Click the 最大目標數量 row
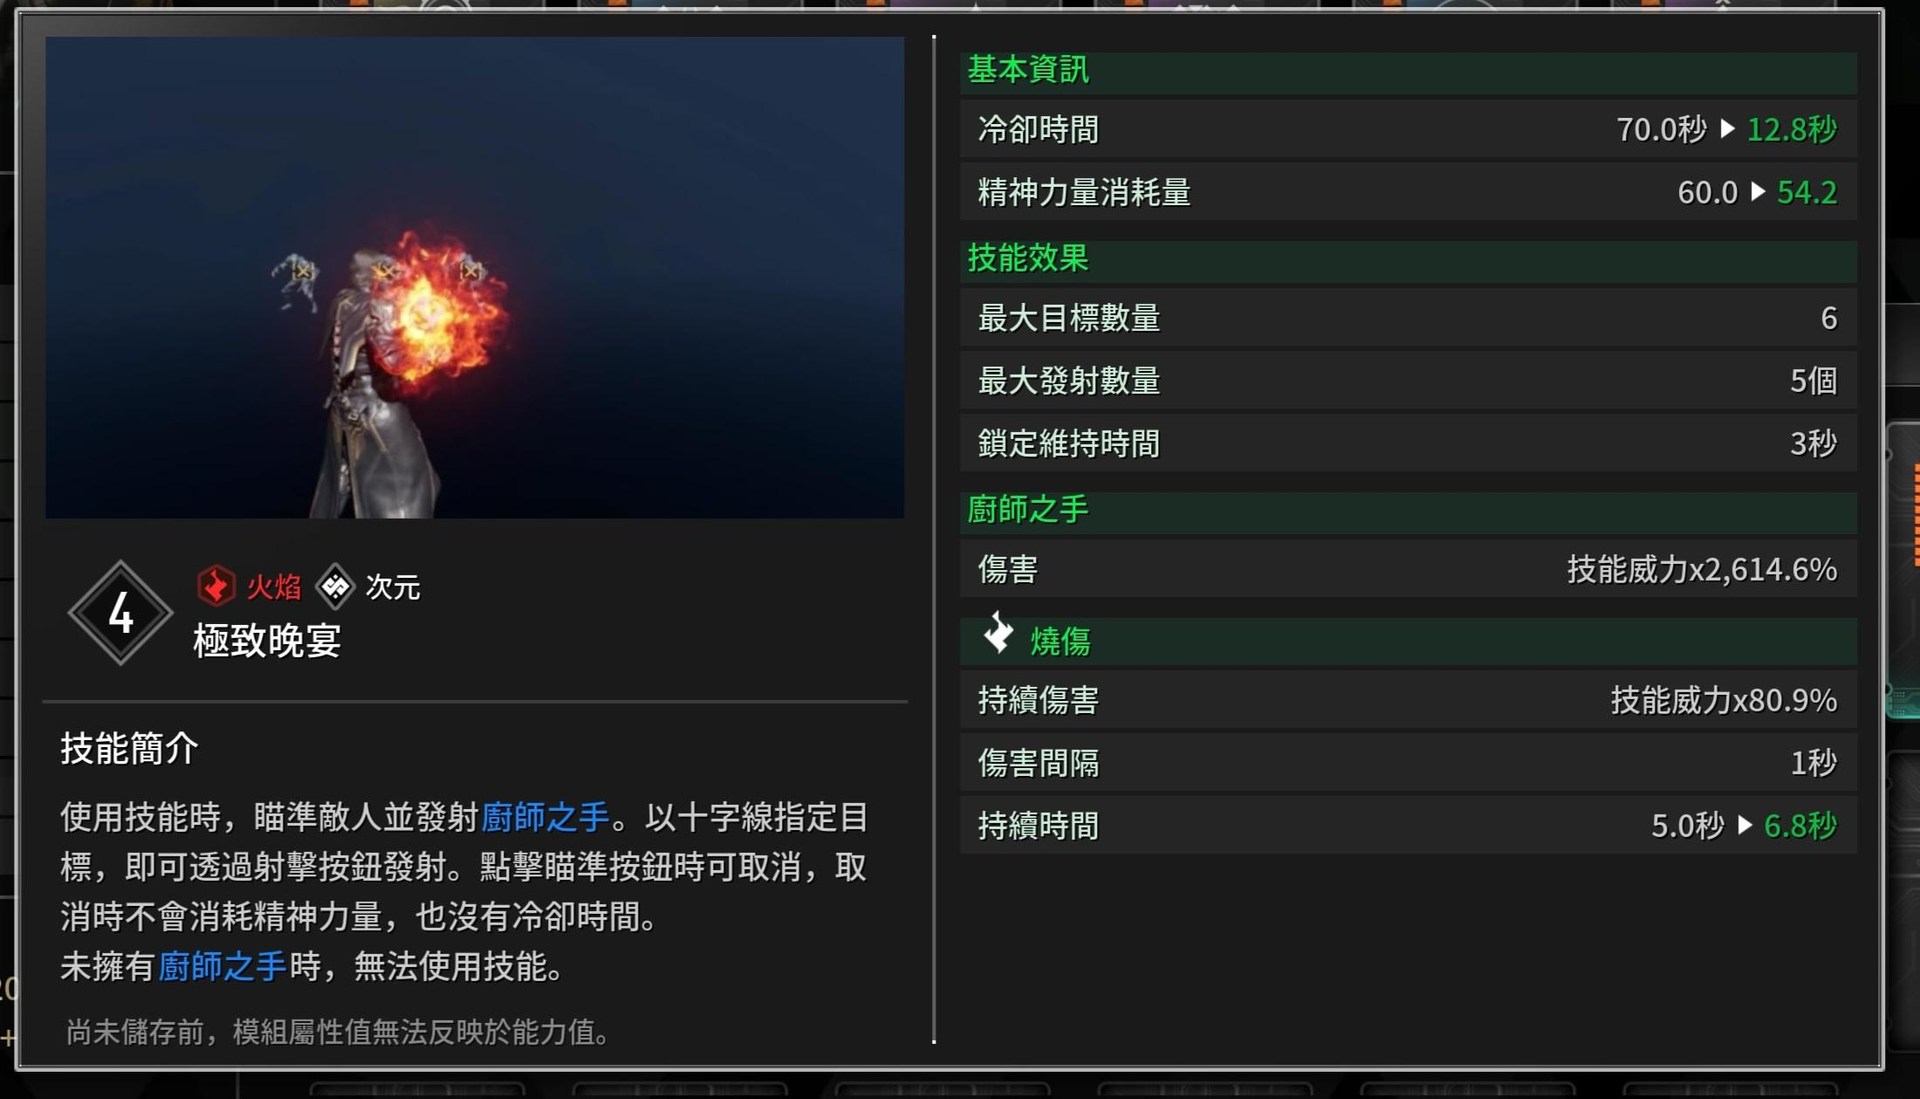This screenshot has width=1920, height=1099. 1408,318
